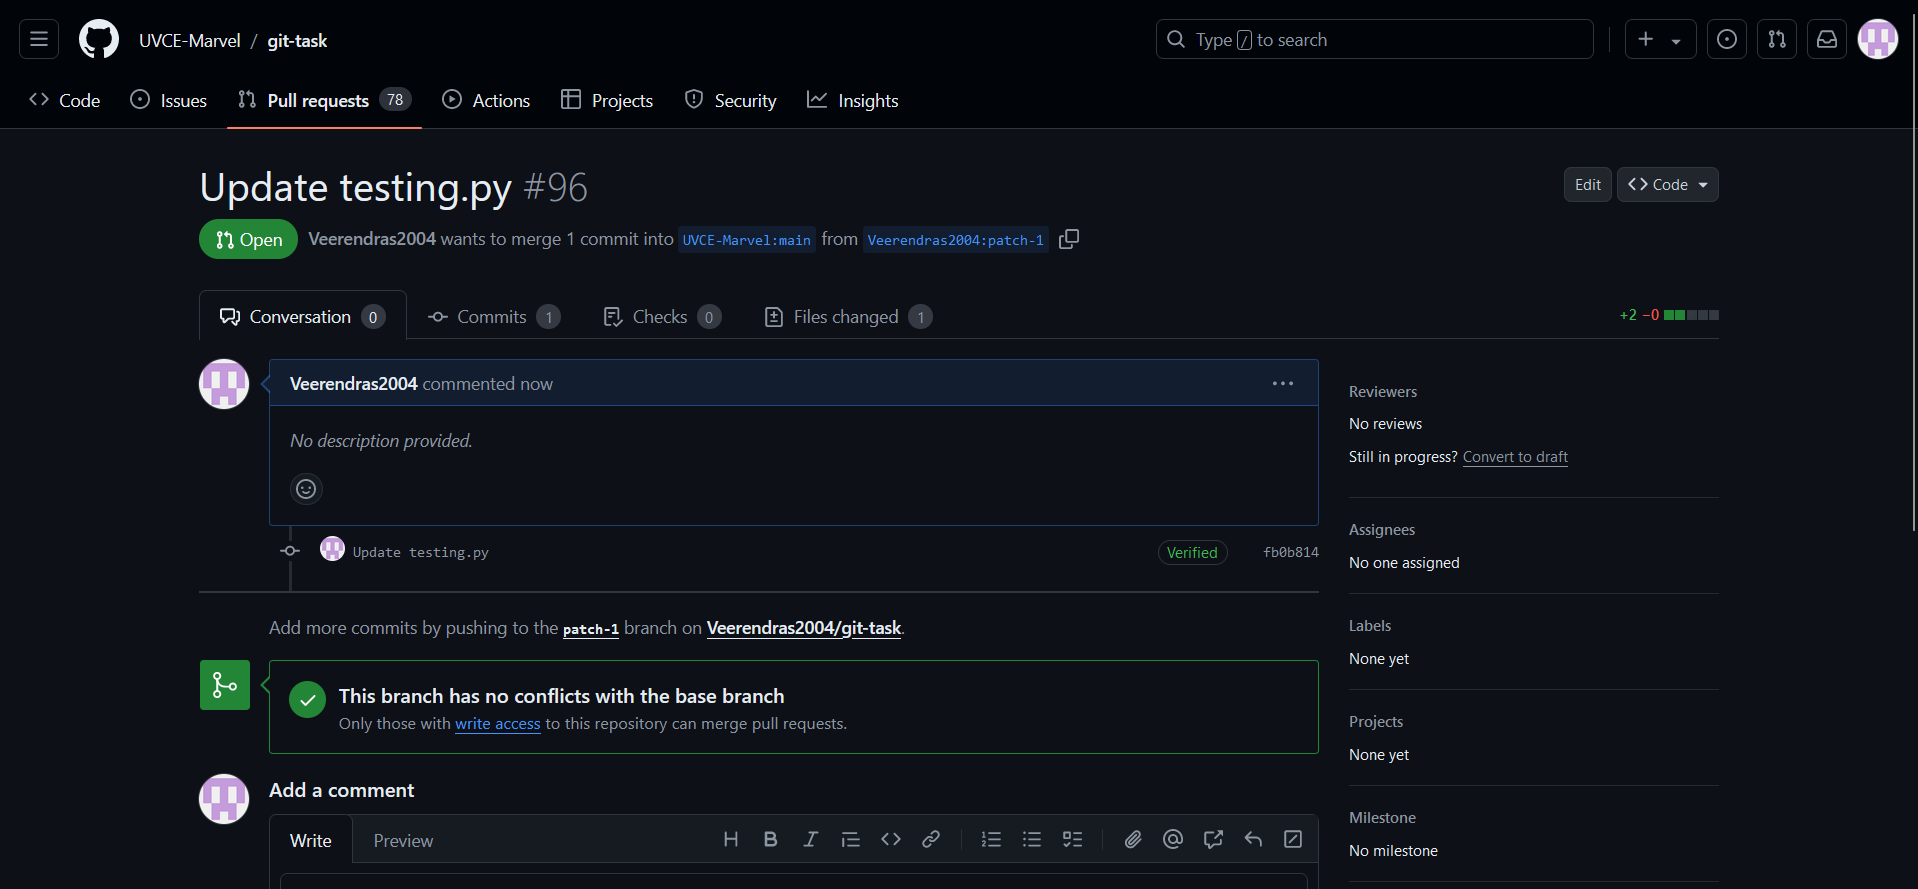This screenshot has width=1918, height=889.
Task: Open the write access help link
Action: (x=498, y=723)
